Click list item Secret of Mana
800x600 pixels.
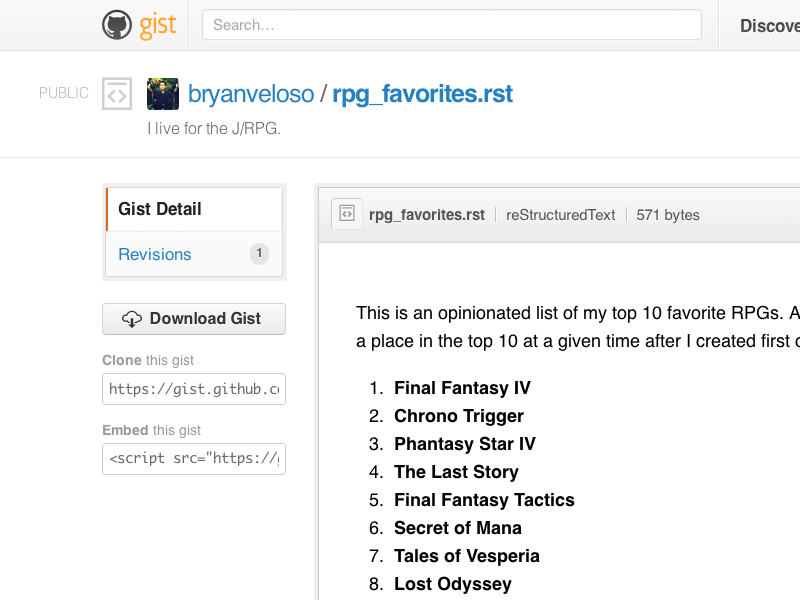458,528
